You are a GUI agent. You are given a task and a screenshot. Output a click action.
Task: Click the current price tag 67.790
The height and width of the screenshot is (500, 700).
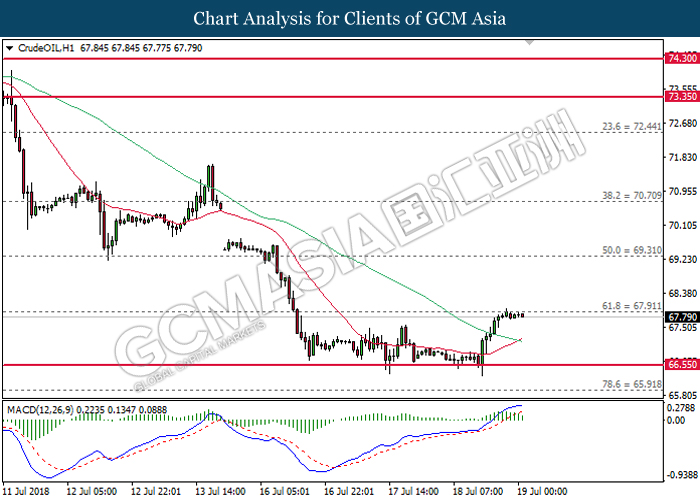[682, 317]
